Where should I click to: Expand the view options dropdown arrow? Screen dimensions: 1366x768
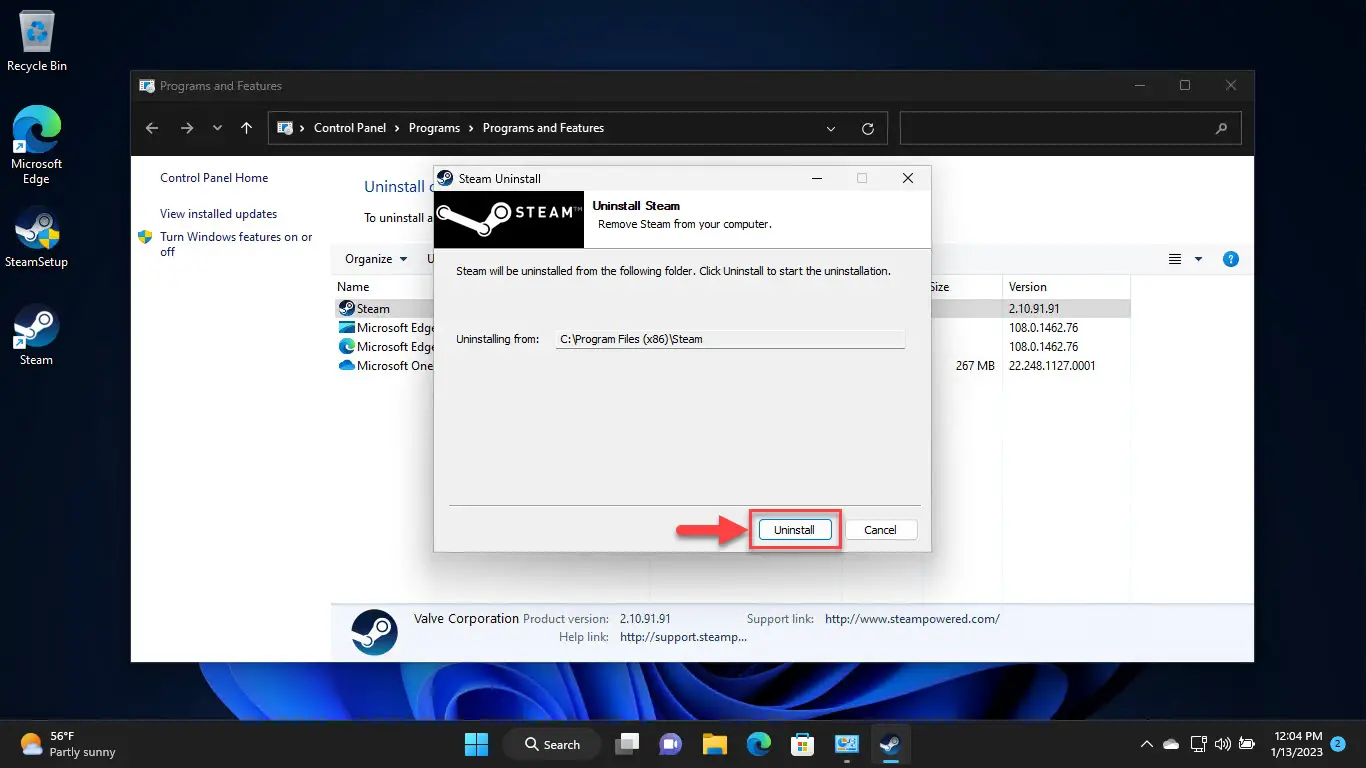click(x=1199, y=259)
